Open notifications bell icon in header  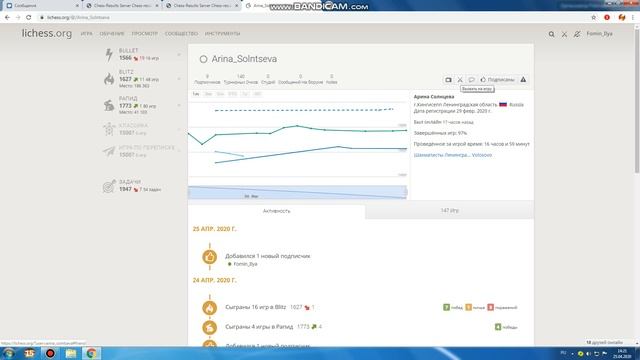coord(577,34)
